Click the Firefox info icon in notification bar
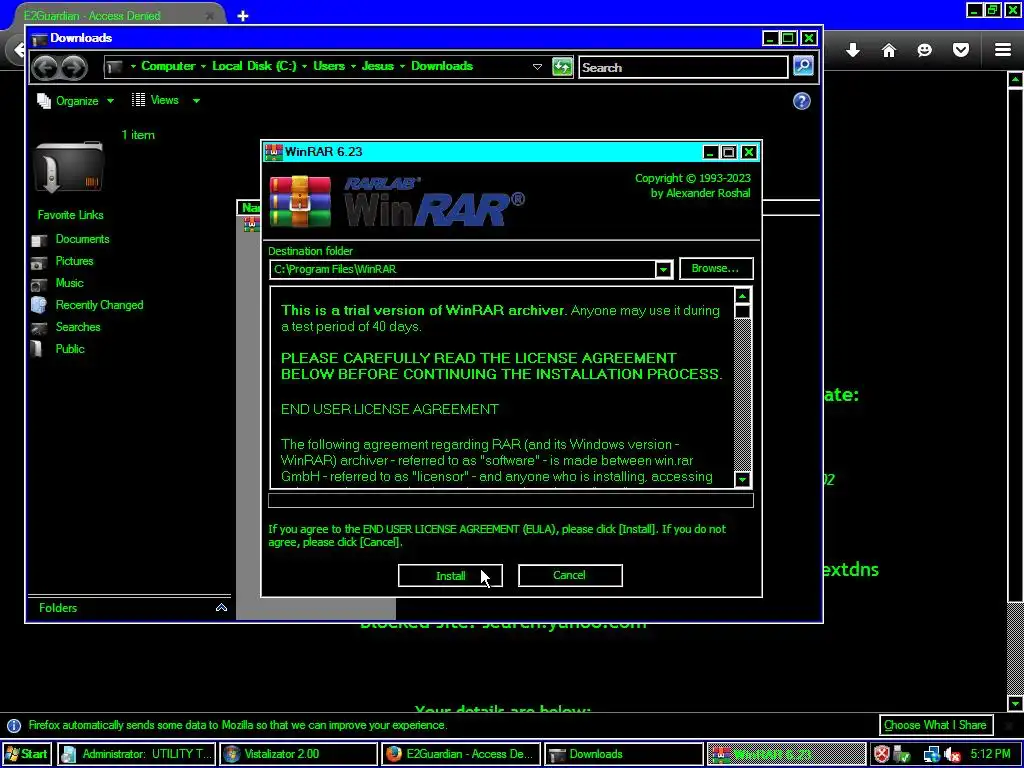 (14, 726)
